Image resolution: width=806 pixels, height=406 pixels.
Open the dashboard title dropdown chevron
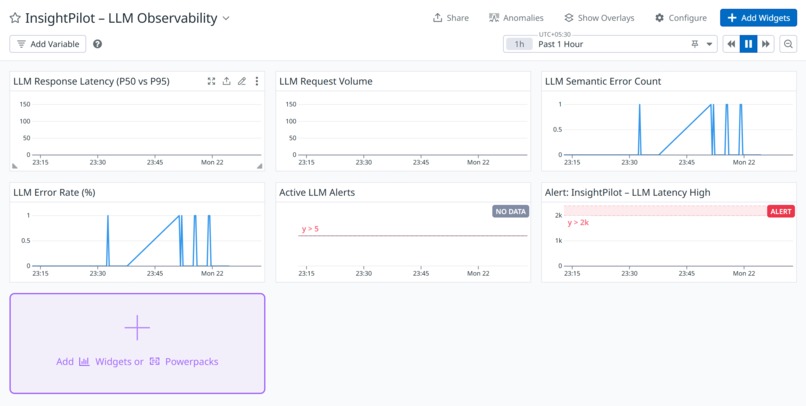226,19
